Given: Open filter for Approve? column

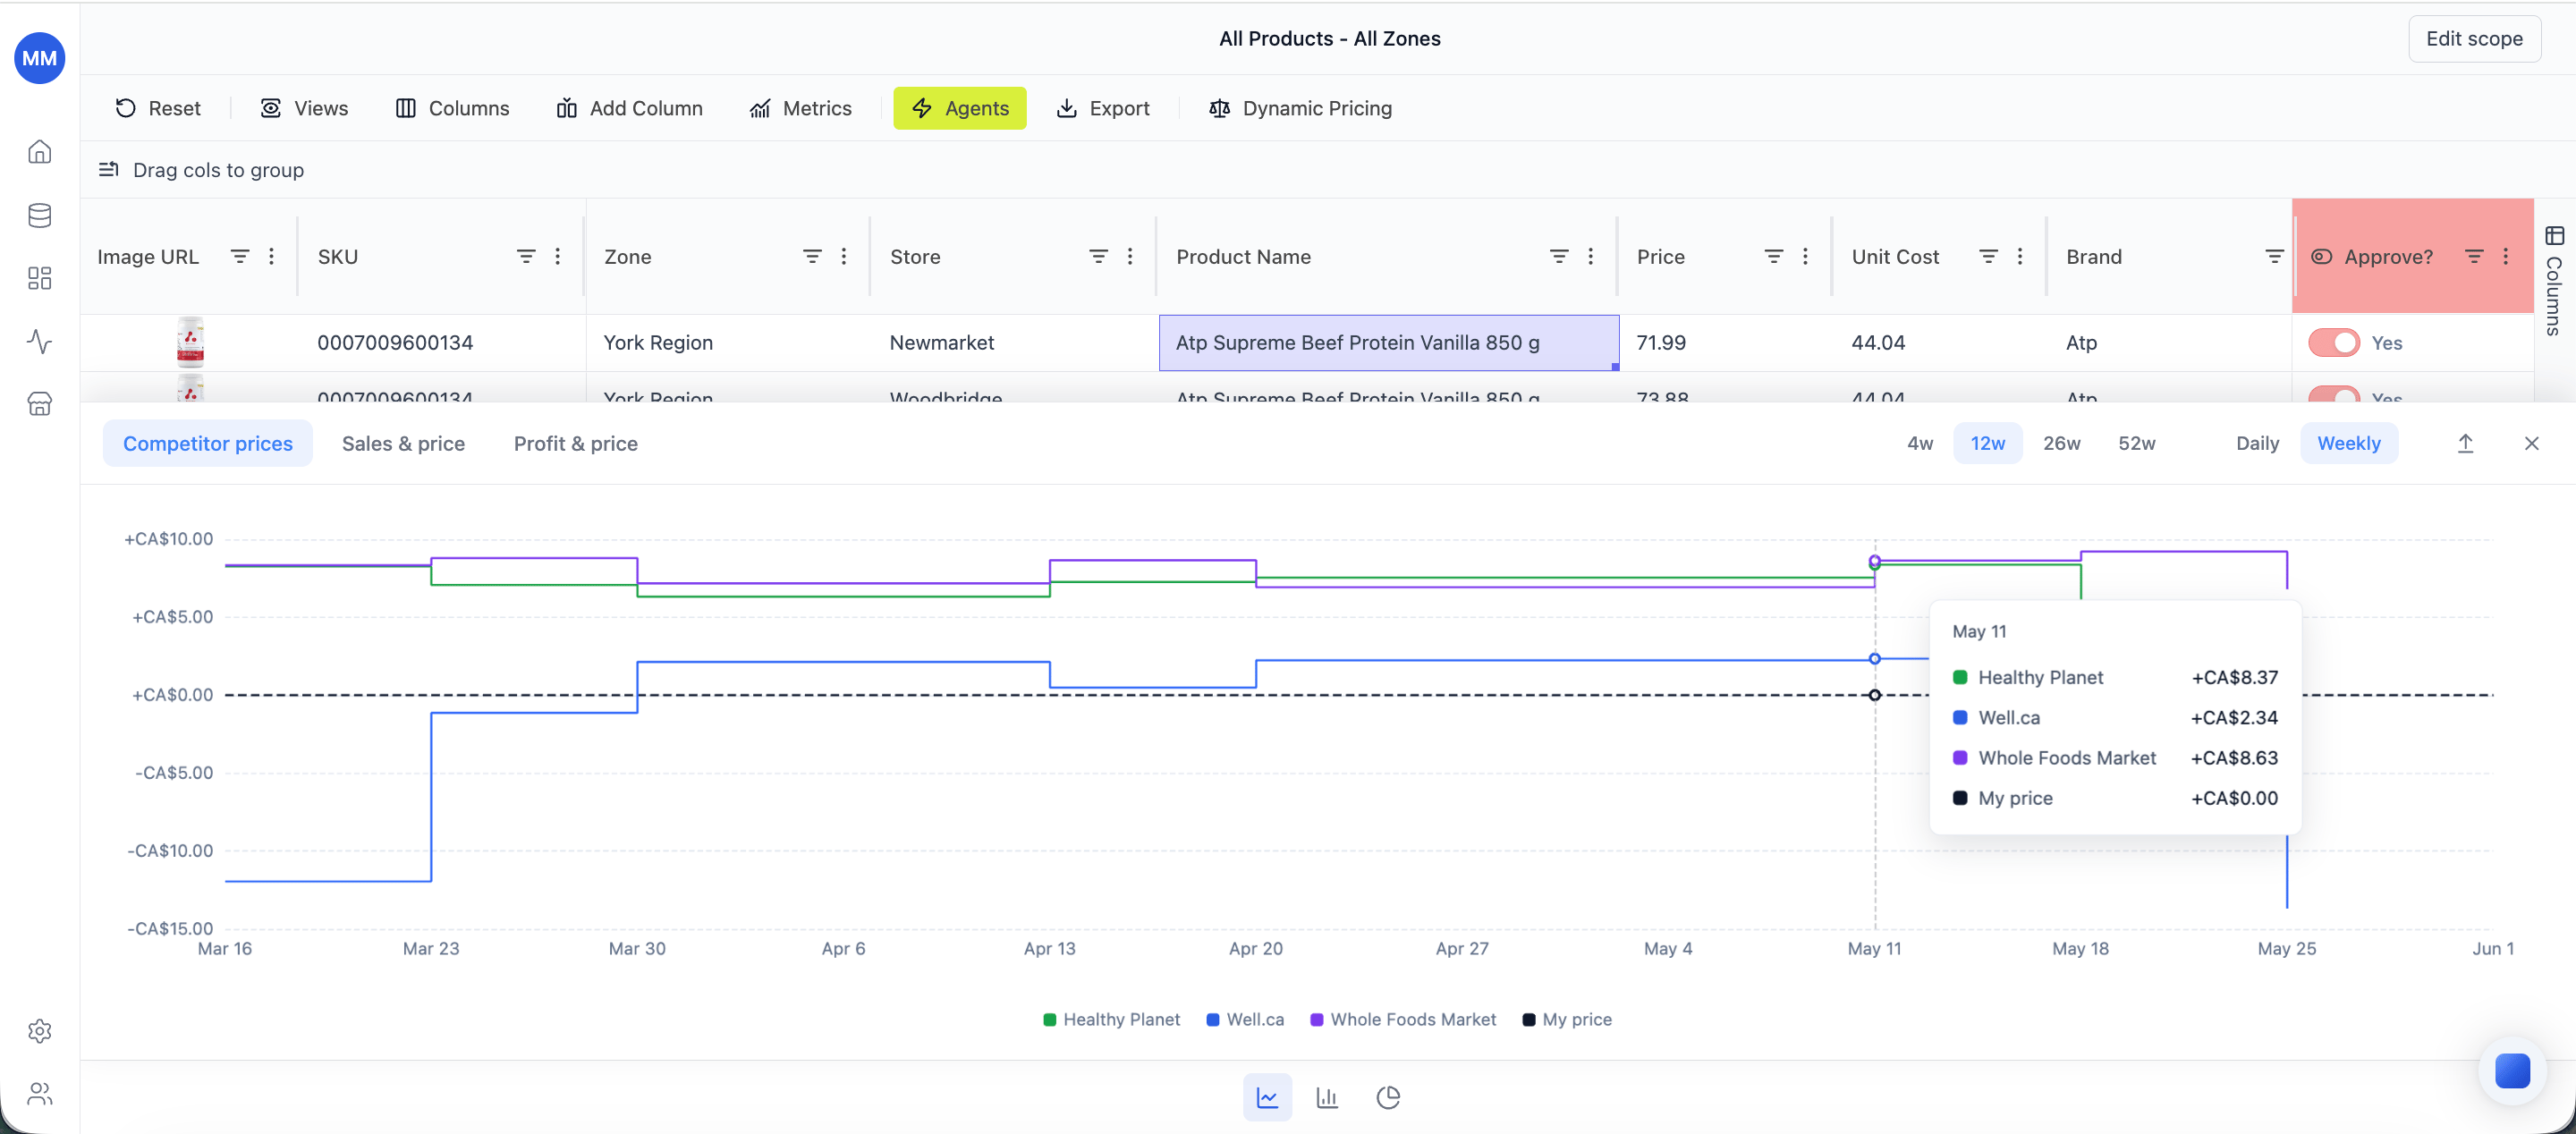Looking at the screenshot, I should pyautogui.click(x=2474, y=257).
